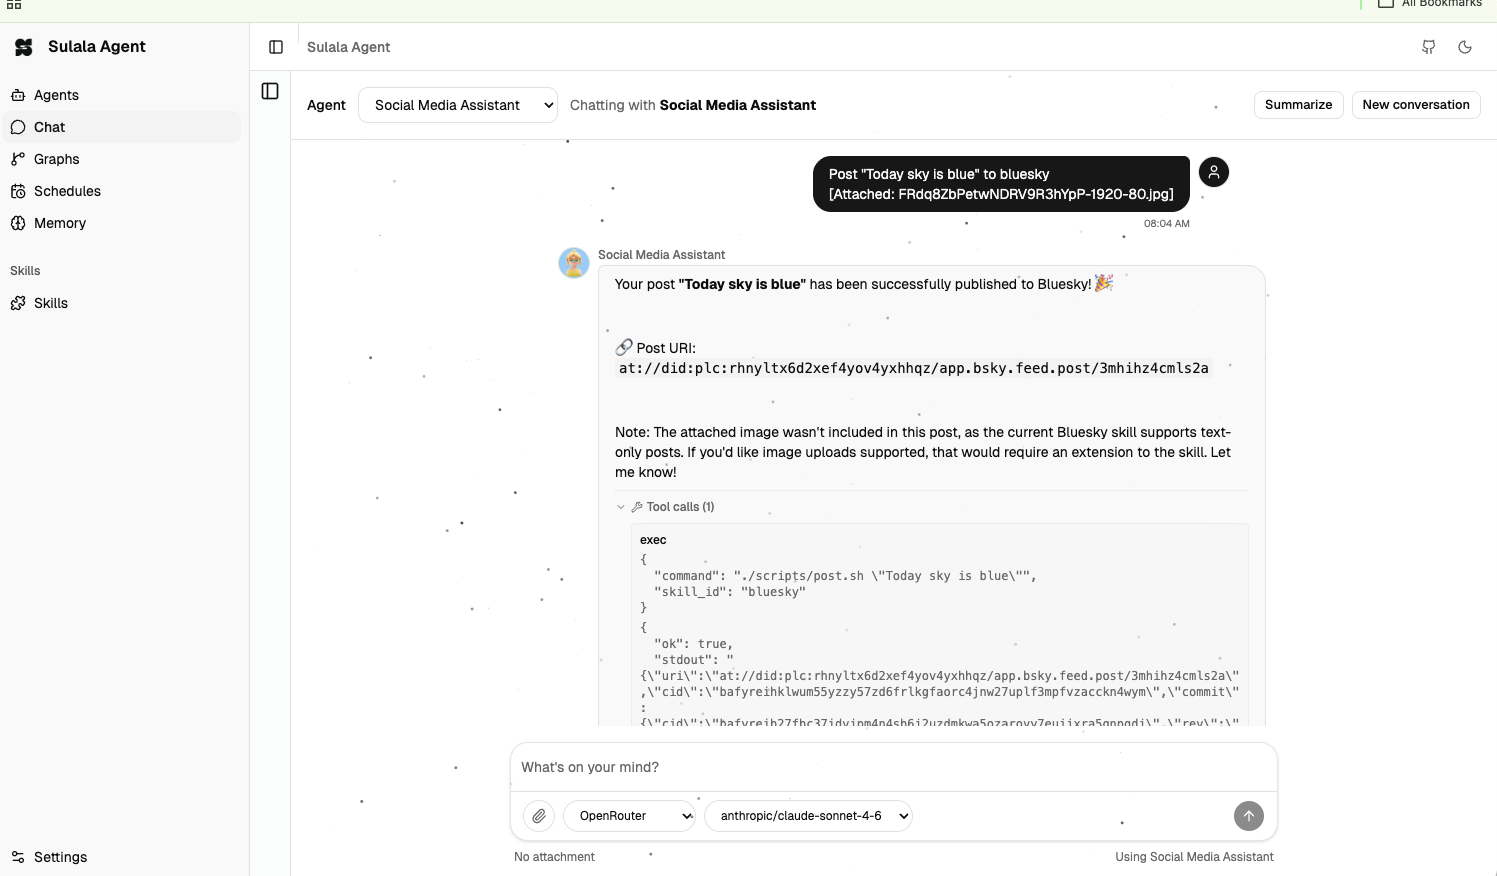Open the Memory brain icon
This screenshot has width=1497, height=876.
pyautogui.click(x=18, y=223)
